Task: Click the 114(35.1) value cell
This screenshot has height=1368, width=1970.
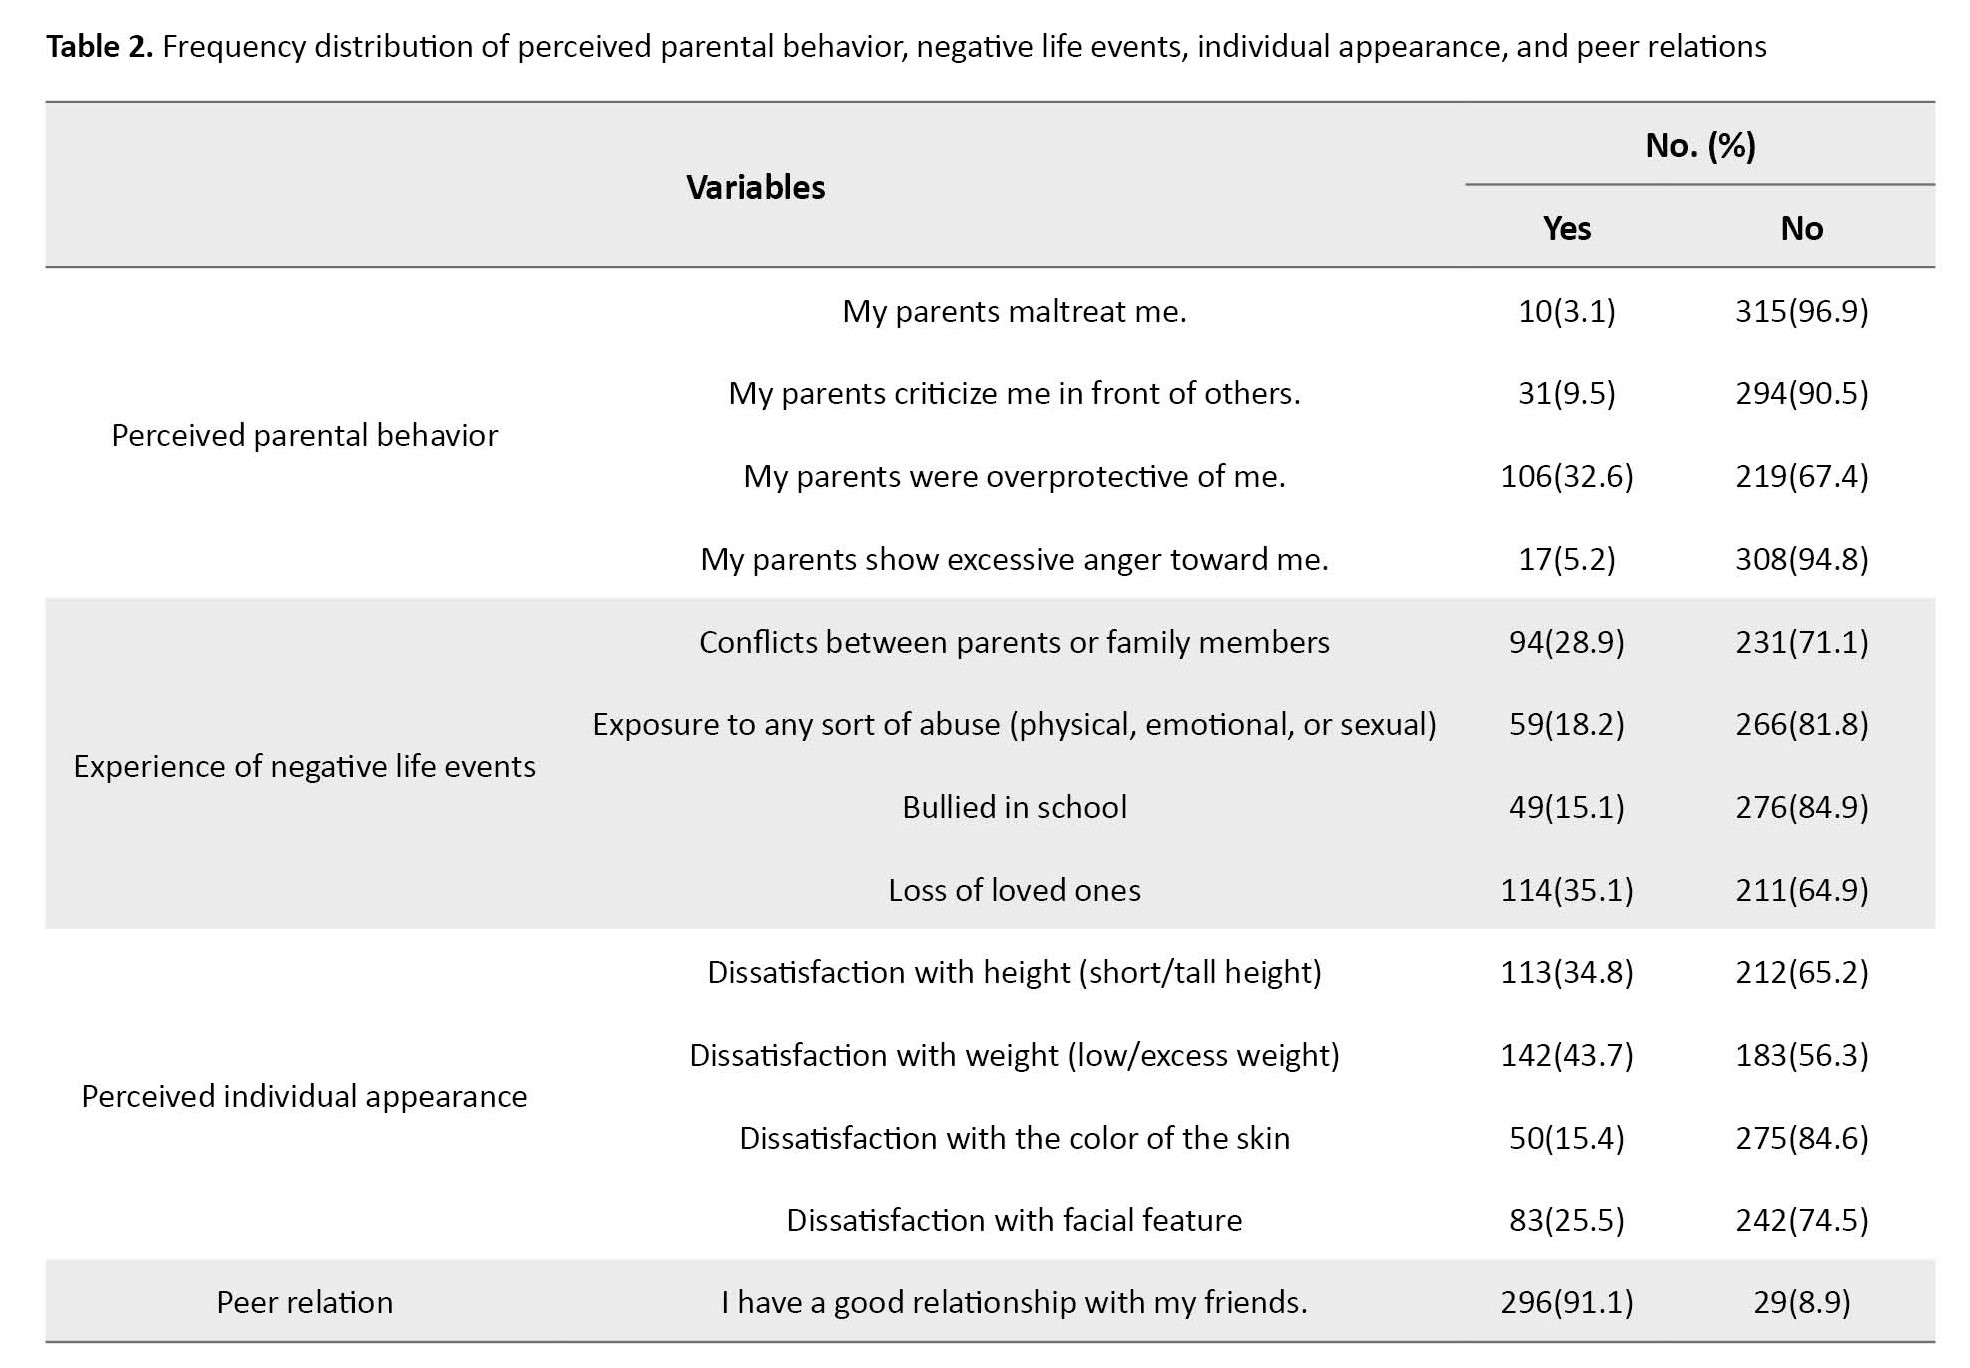Action: 1566,890
